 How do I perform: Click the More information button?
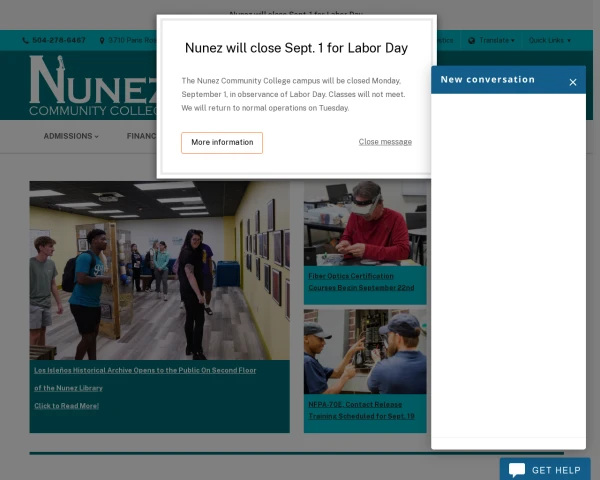click(x=222, y=142)
